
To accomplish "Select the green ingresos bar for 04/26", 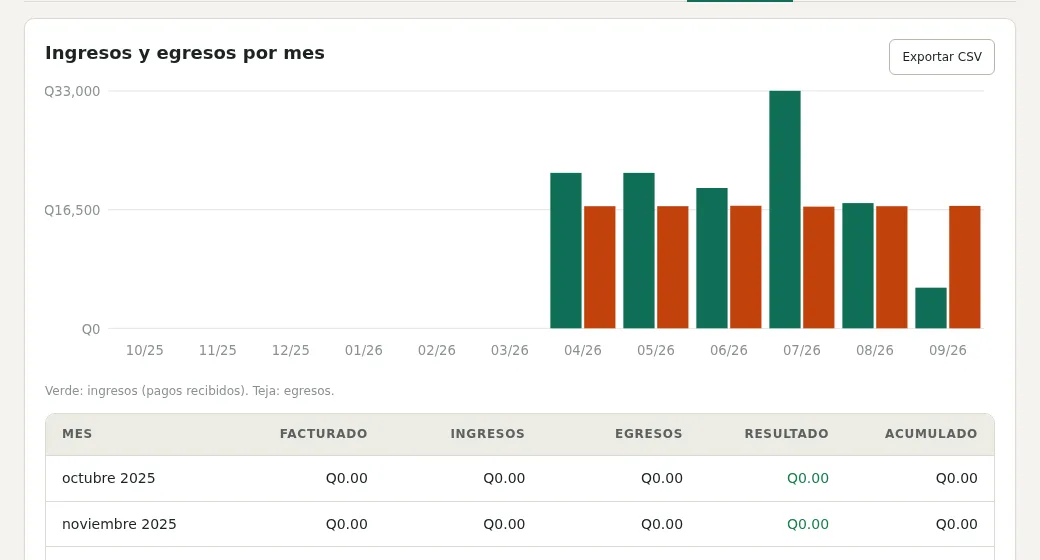I will point(566,251).
